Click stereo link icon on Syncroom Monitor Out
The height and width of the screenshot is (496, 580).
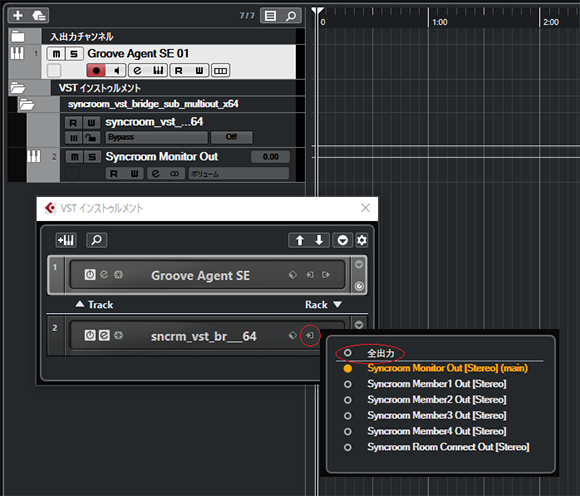pyautogui.click(x=175, y=173)
